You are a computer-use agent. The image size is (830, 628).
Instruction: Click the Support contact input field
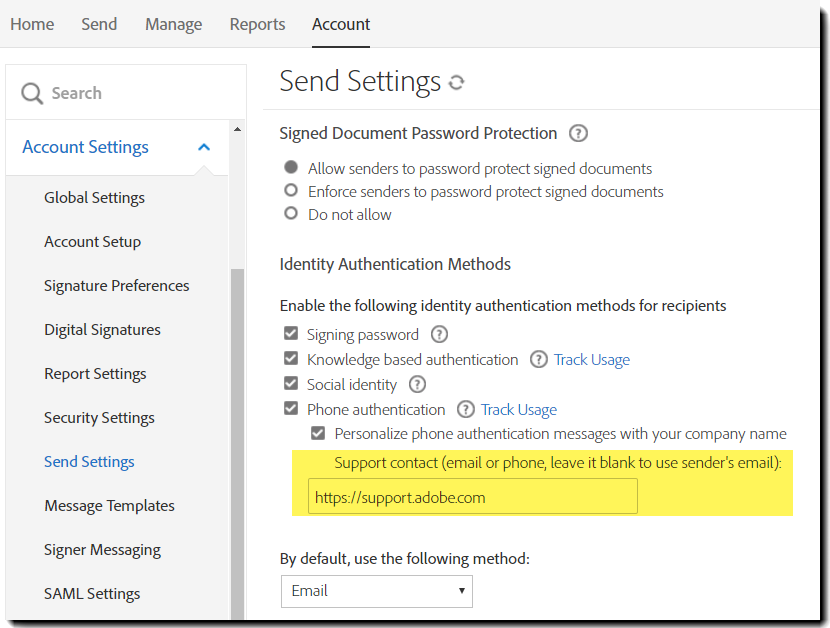tap(473, 496)
